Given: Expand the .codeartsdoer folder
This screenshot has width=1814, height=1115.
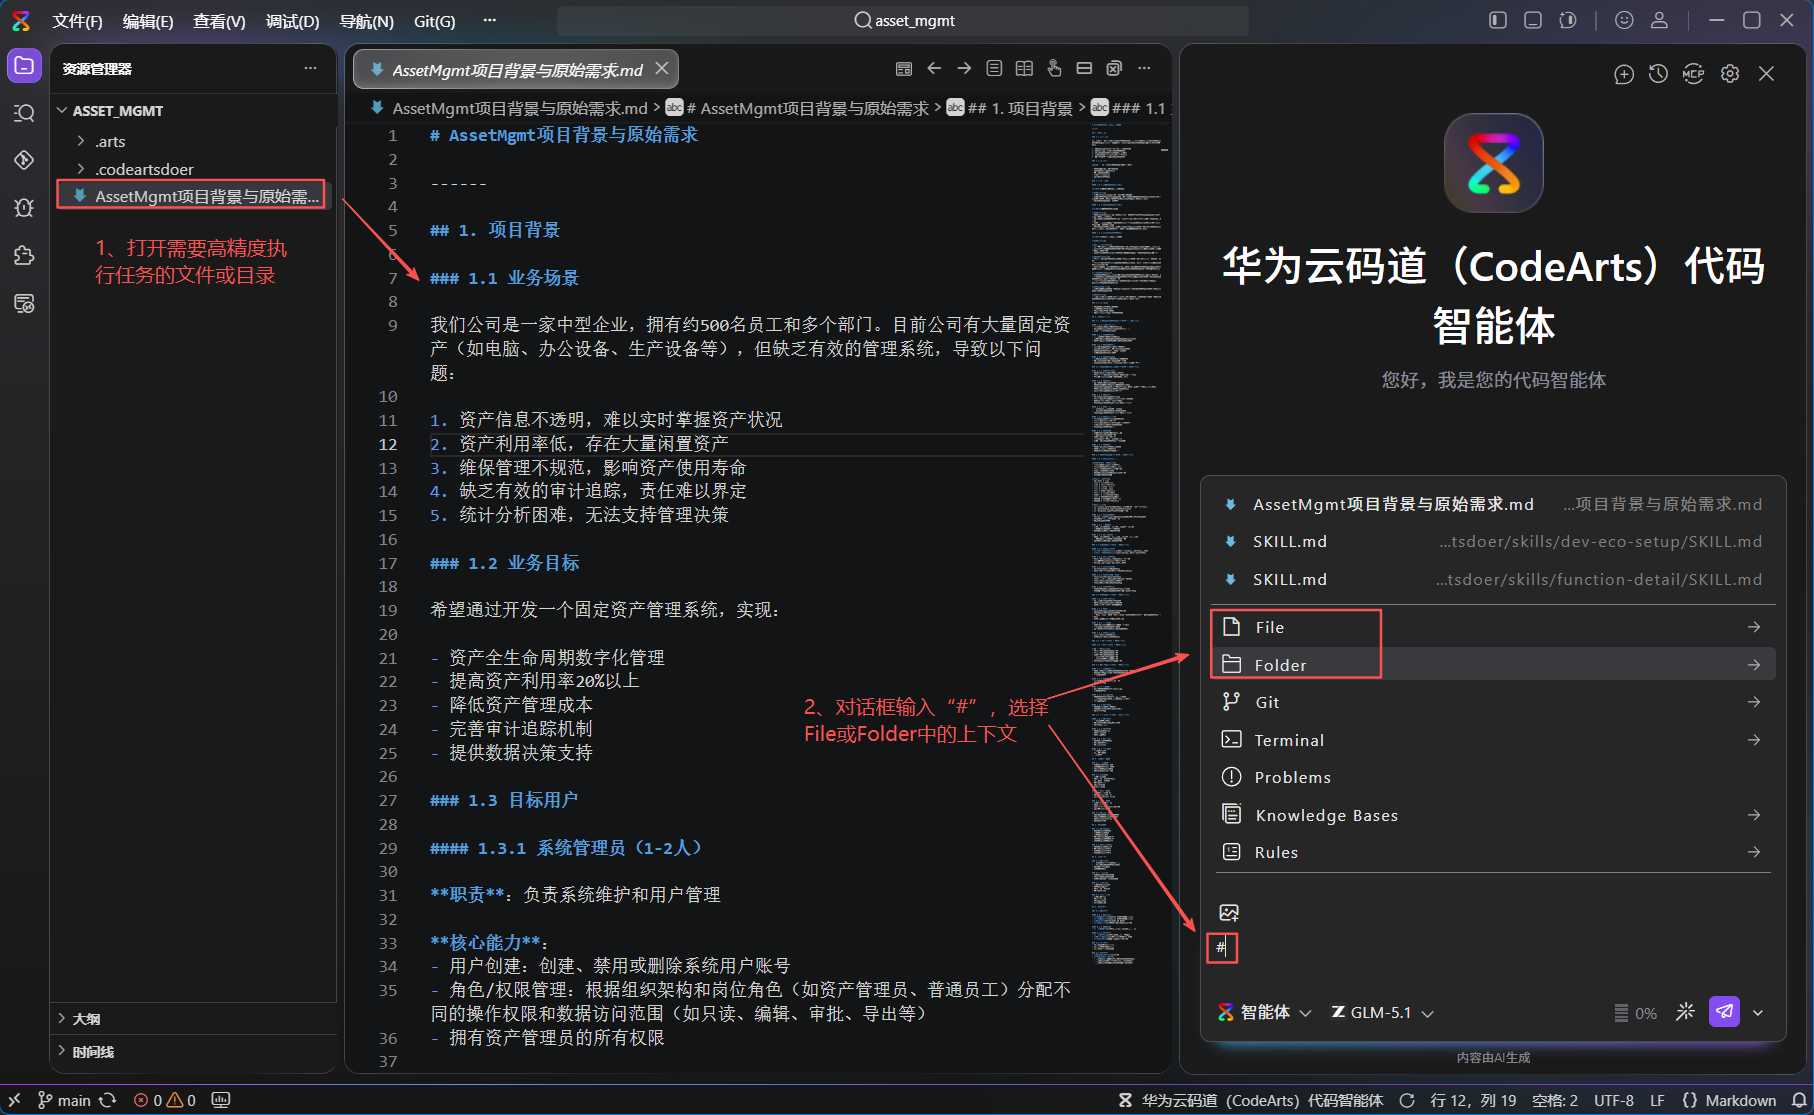Looking at the screenshot, I should (81, 169).
